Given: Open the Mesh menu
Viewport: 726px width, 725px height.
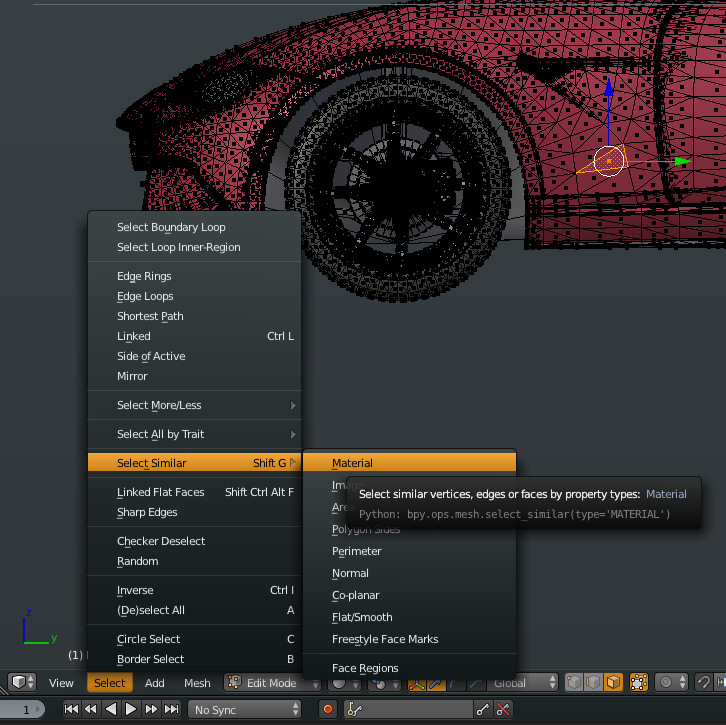Looking at the screenshot, I should coord(197,683).
